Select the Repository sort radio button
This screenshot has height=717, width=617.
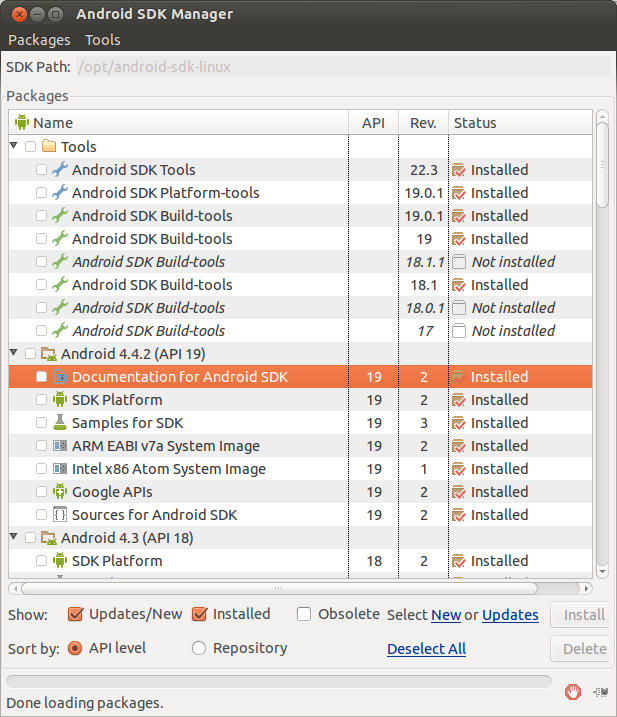[x=199, y=648]
